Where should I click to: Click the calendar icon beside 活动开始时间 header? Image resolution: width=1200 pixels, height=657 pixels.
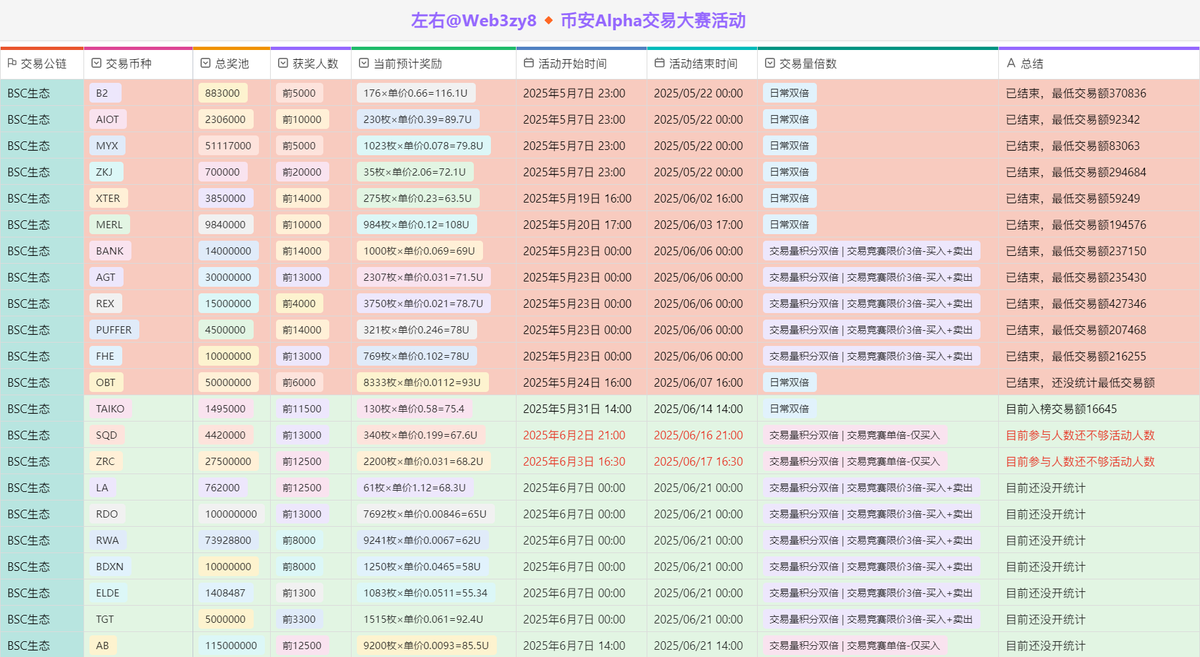tap(529, 63)
